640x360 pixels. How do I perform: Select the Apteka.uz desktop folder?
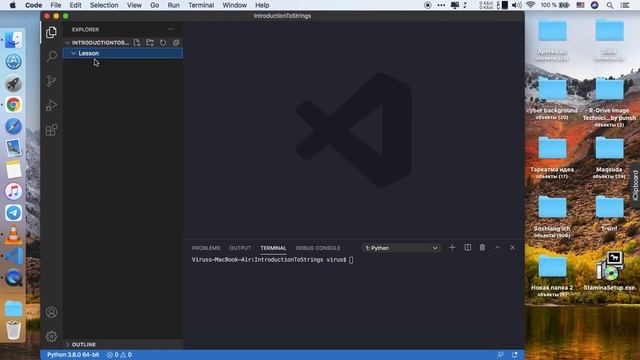[552, 40]
